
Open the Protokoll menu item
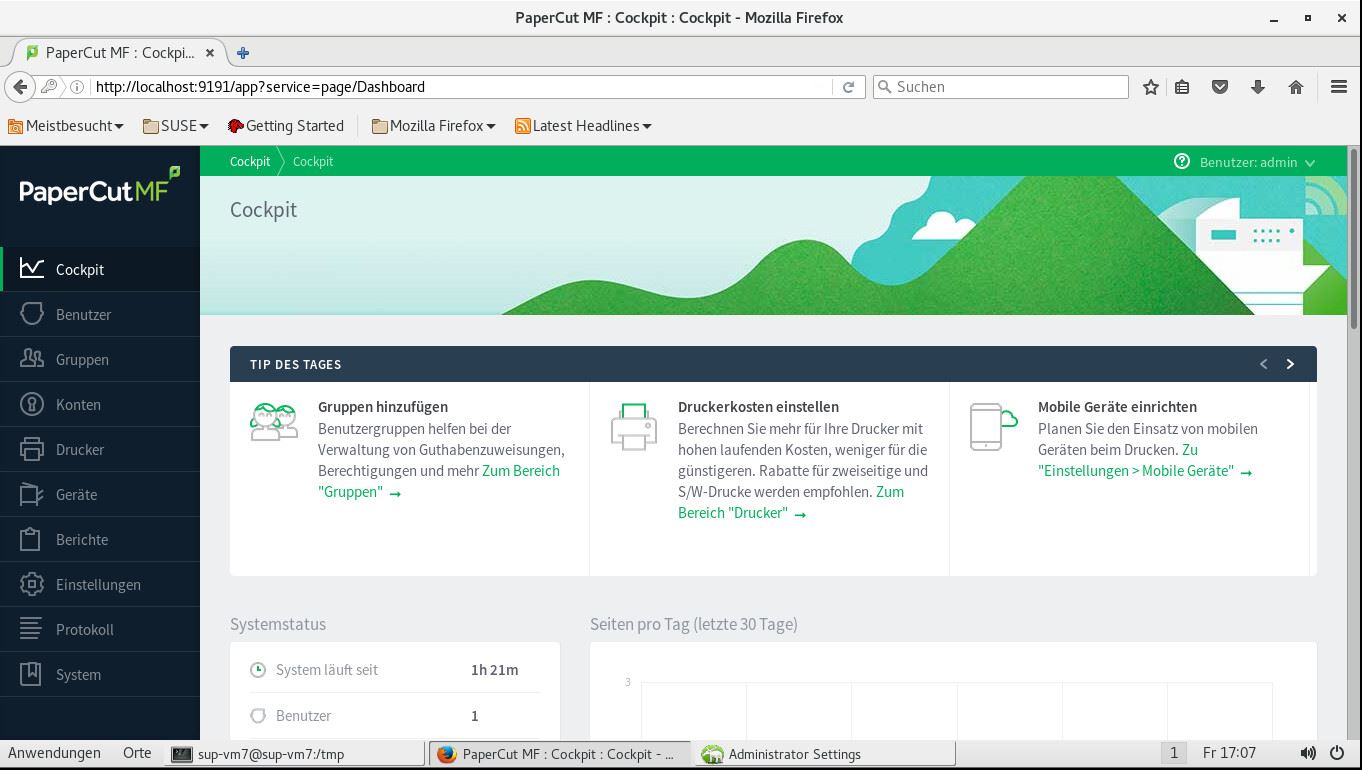(x=84, y=630)
